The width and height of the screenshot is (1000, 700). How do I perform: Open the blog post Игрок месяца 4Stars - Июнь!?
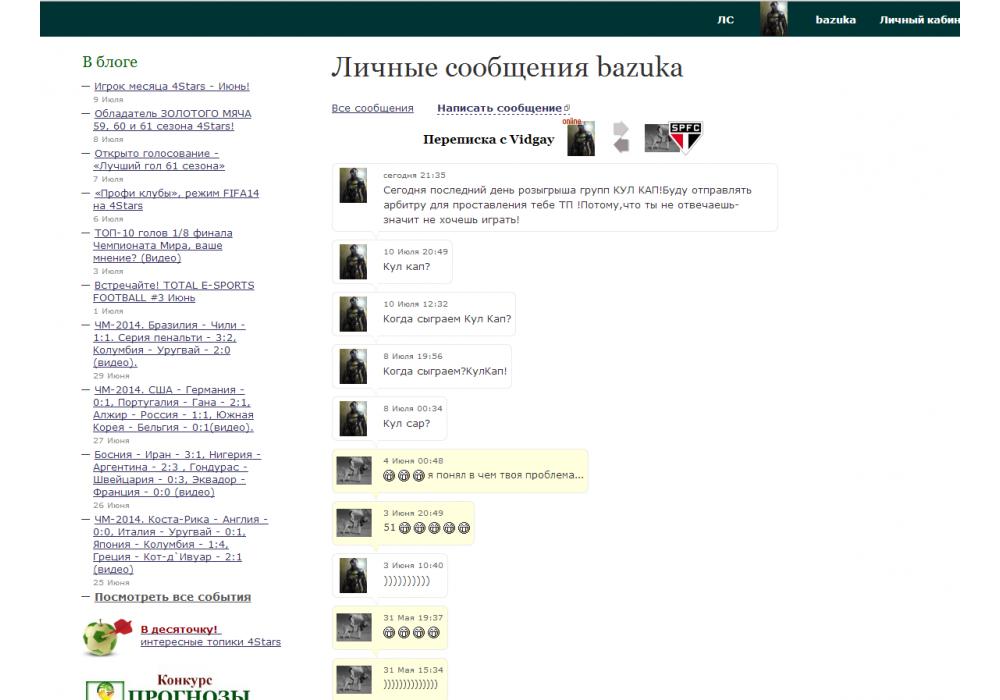(x=171, y=87)
